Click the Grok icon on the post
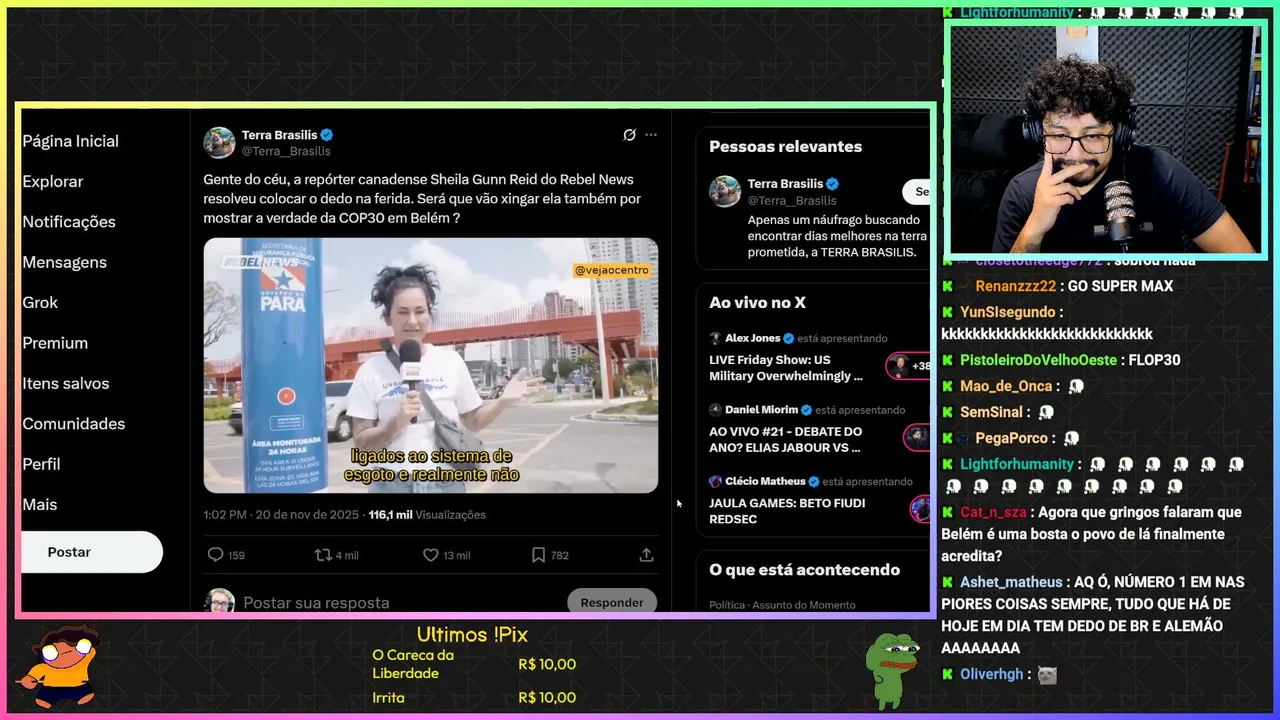Screen dimensions: 1280x720 (629, 135)
